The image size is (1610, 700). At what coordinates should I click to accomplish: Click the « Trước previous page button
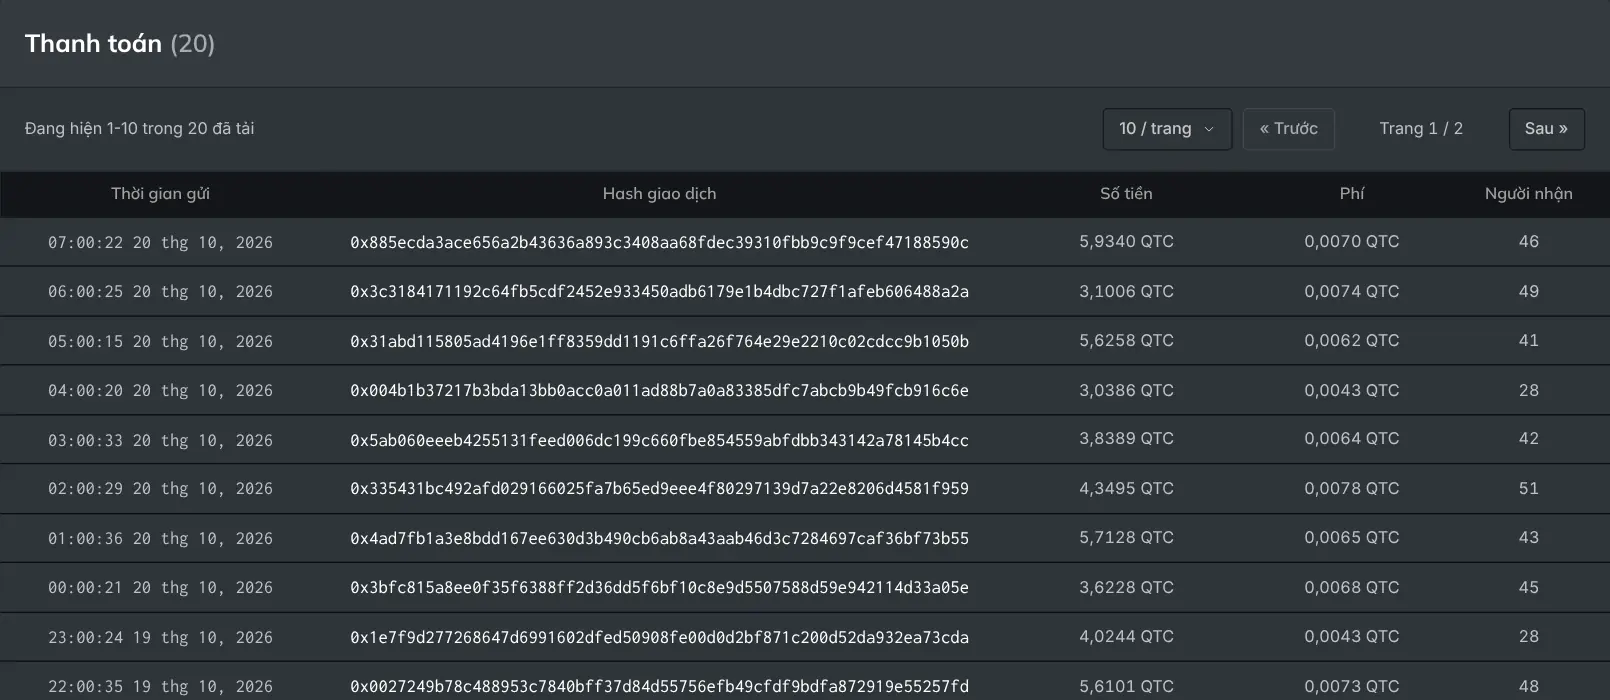(1288, 129)
